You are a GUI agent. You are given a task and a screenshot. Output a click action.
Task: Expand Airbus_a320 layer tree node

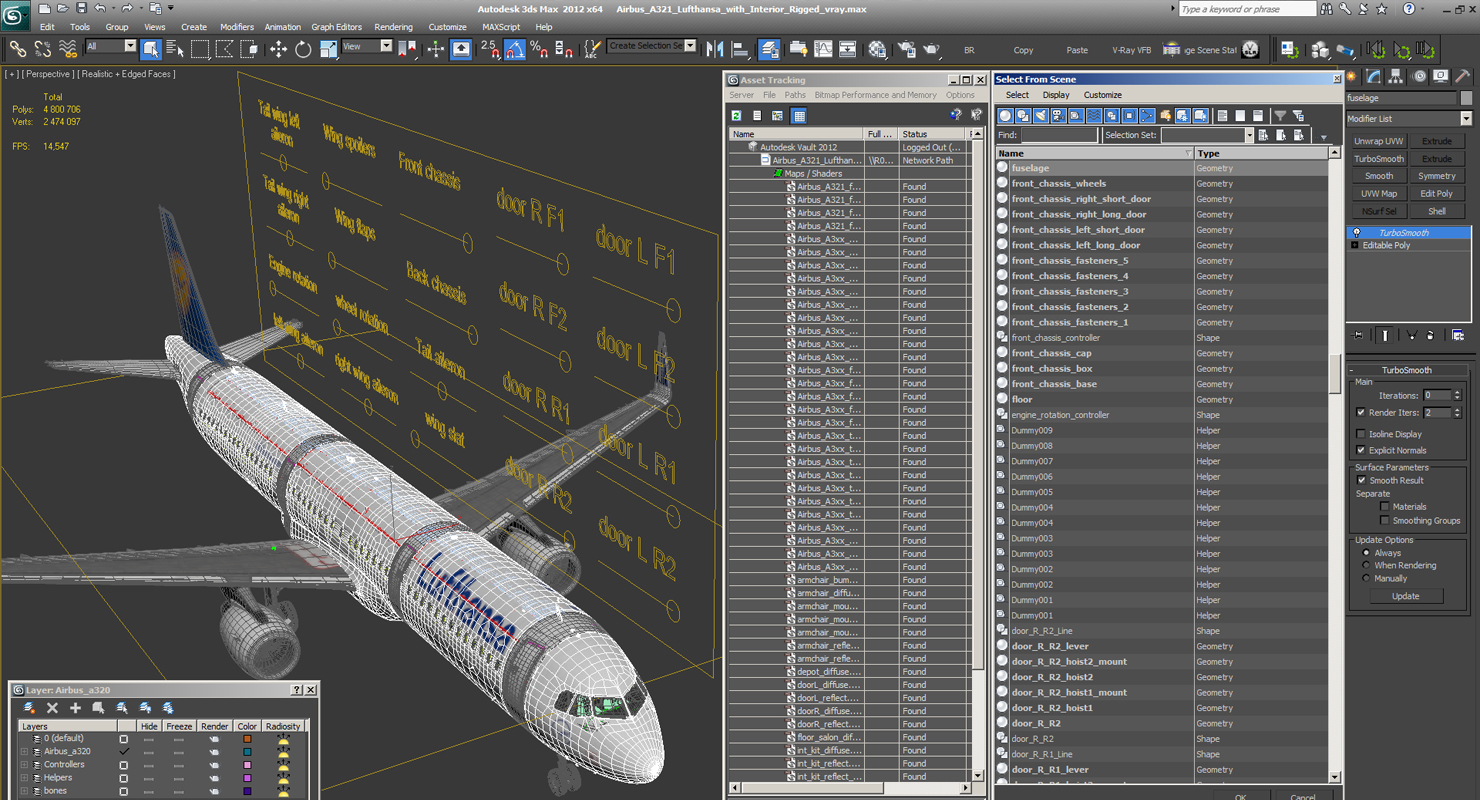pyautogui.click(x=24, y=751)
